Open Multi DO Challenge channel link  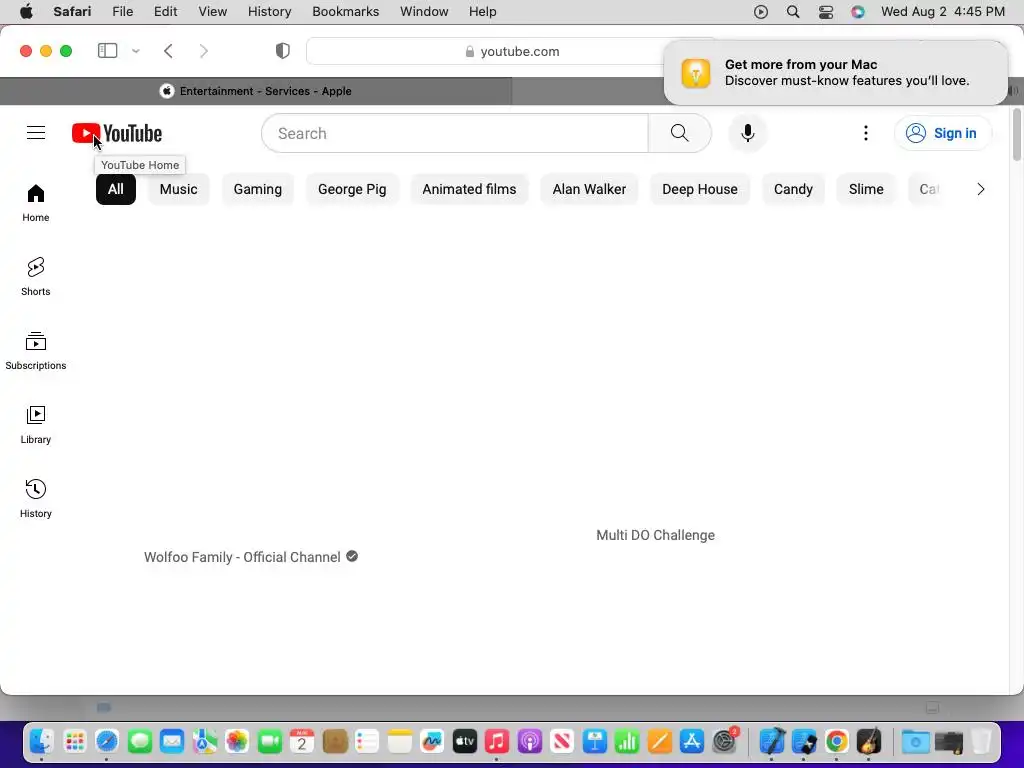tap(656, 536)
